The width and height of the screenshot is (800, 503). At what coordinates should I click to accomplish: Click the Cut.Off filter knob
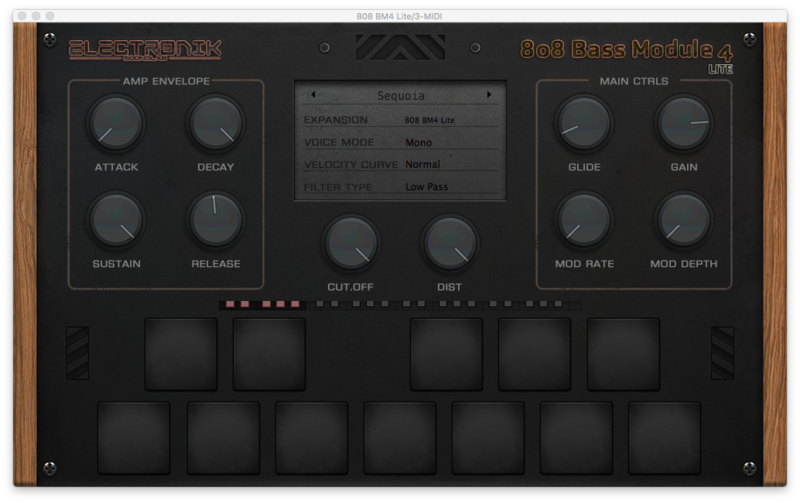point(351,243)
